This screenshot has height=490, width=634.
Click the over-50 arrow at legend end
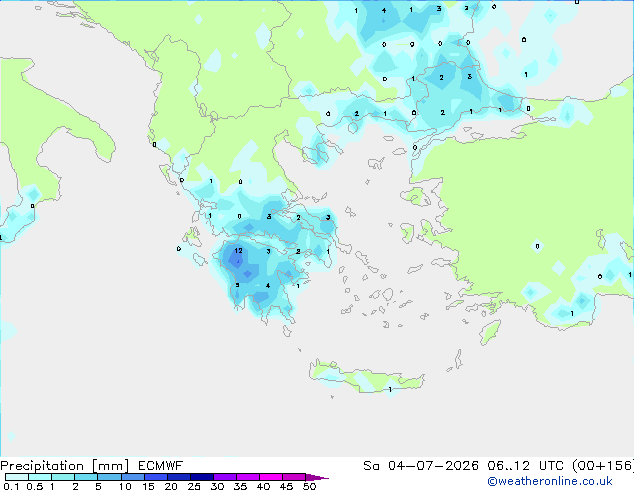tap(317, 477)
